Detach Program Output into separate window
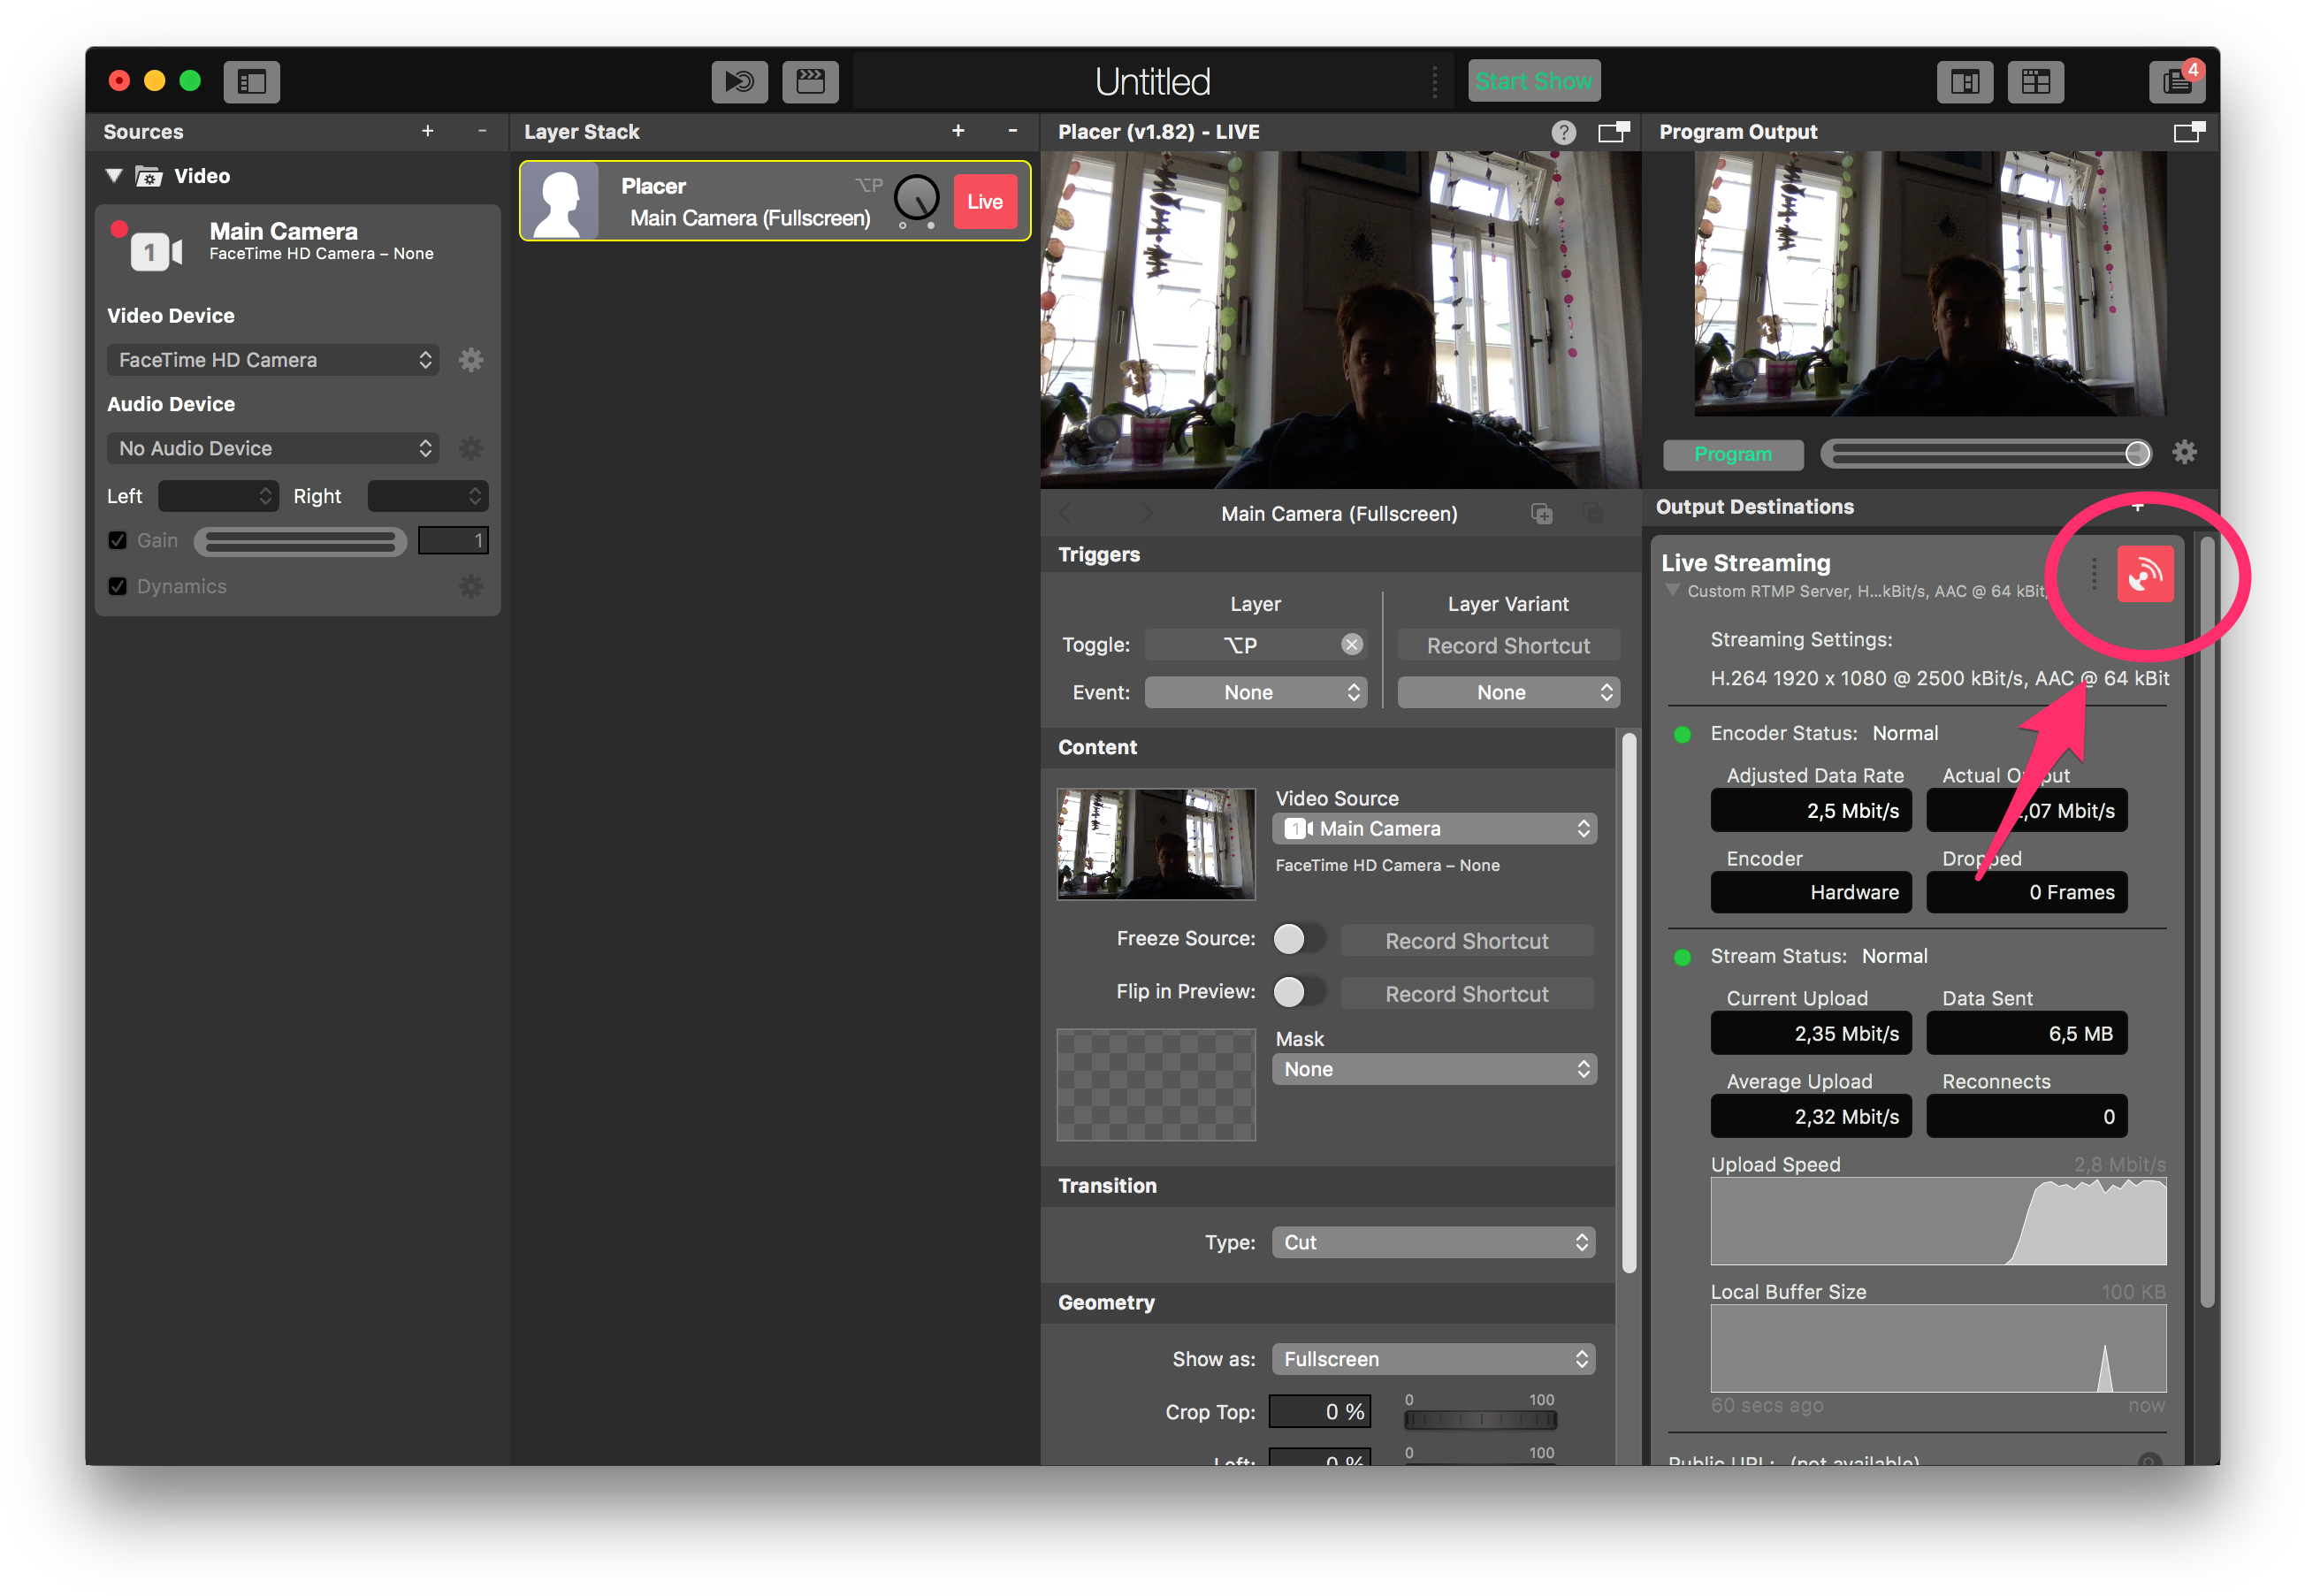Viewport: 2305px width, 1596px height. click(x=2188, y=132)
